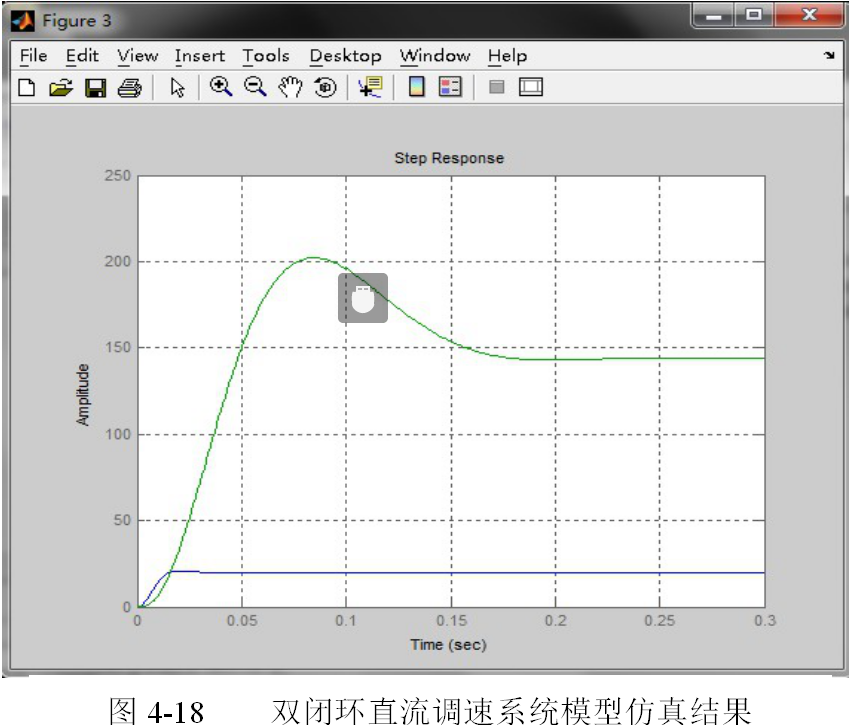Click the x-axis tick label 0.05
This screenshot has height=725, width=858.
[242, 620]
